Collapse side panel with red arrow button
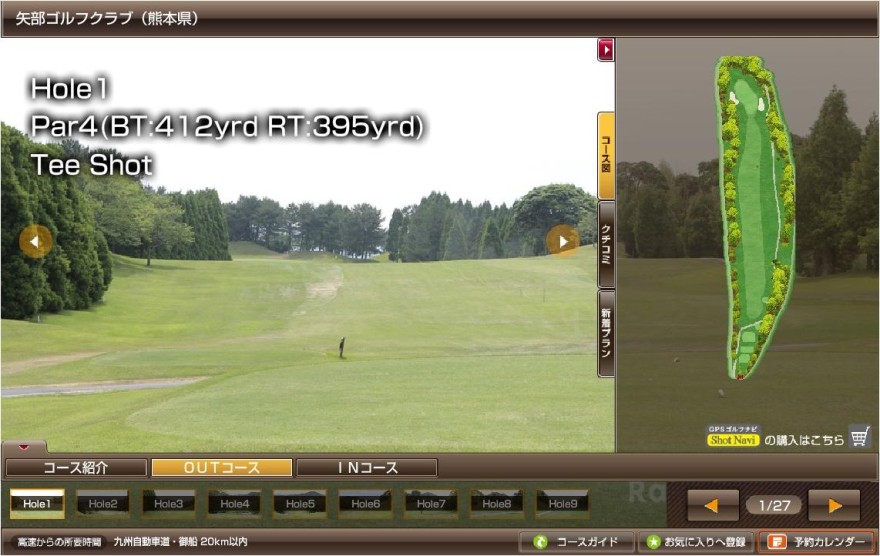The height and width of the screenshot is (556, 880). coord(605,49)
